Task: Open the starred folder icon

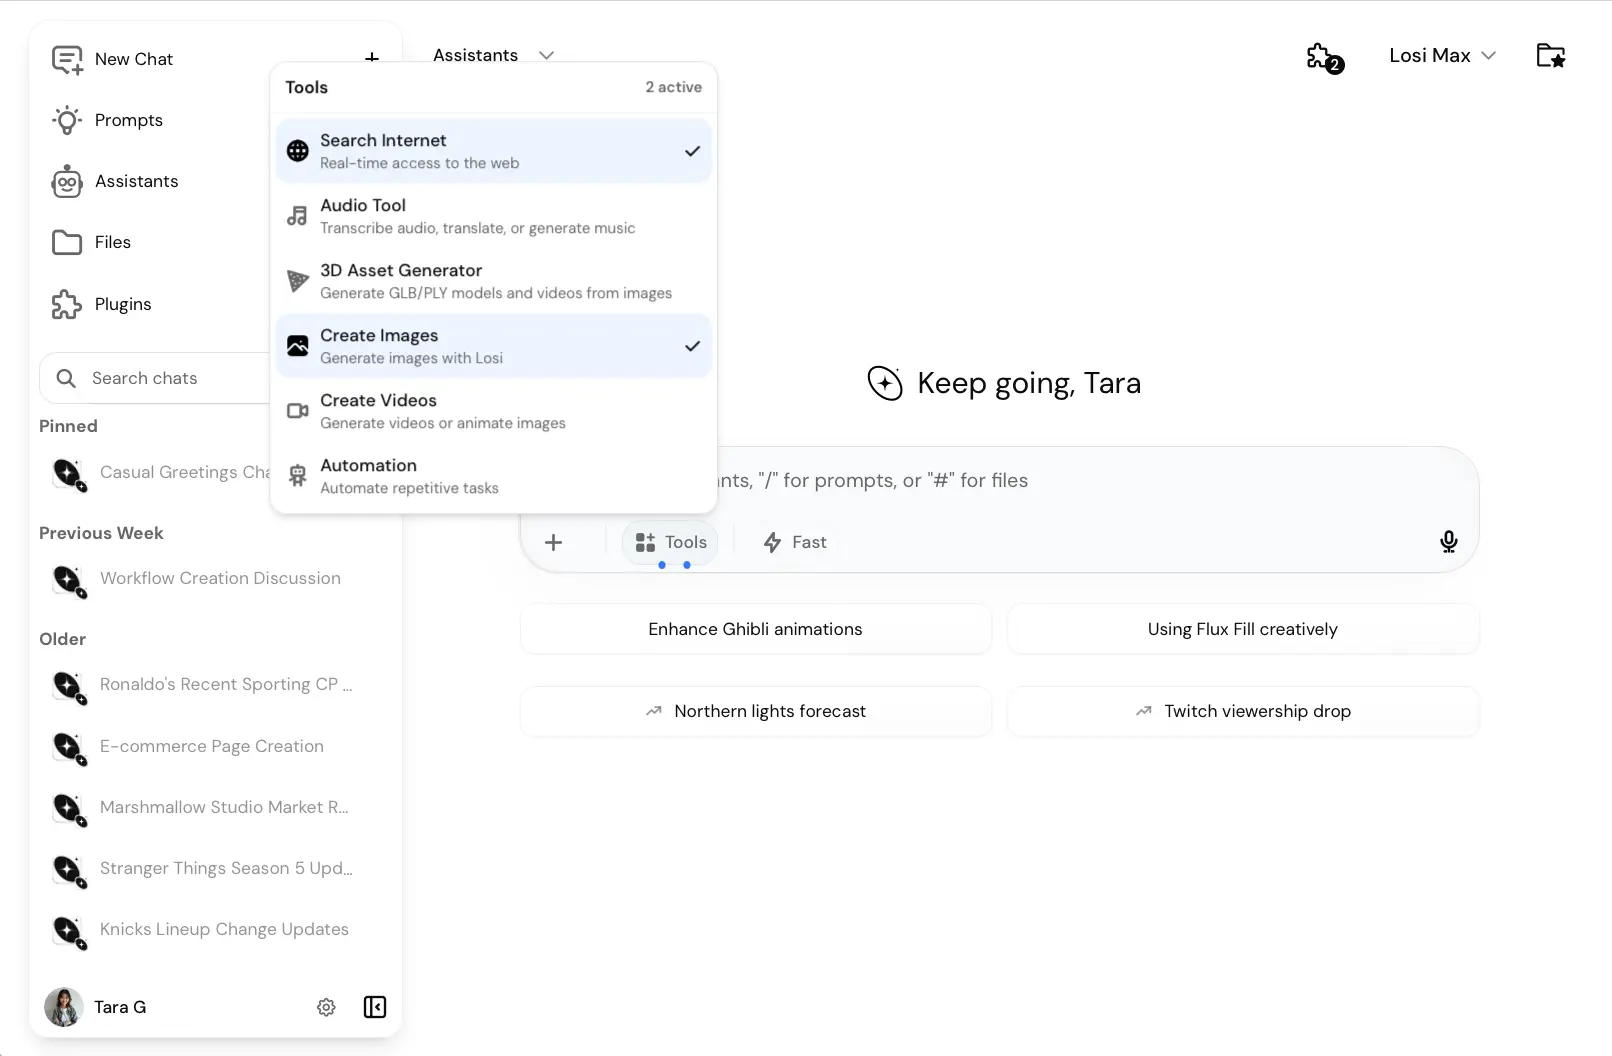Action: click(1550, 56)
